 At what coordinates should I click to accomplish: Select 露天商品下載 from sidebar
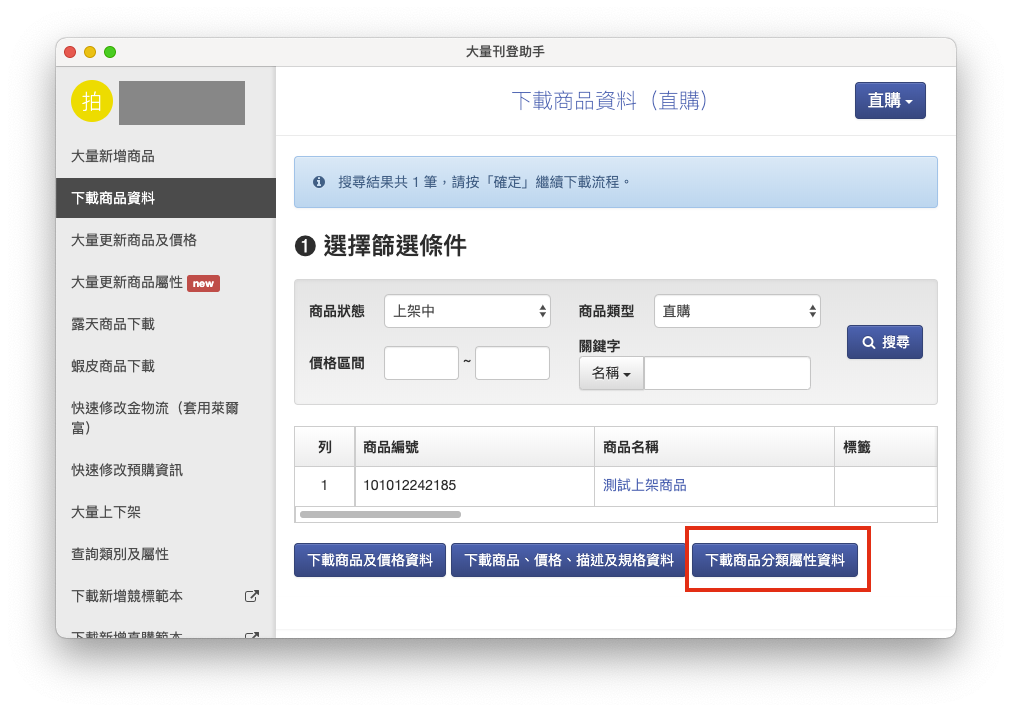113,324
